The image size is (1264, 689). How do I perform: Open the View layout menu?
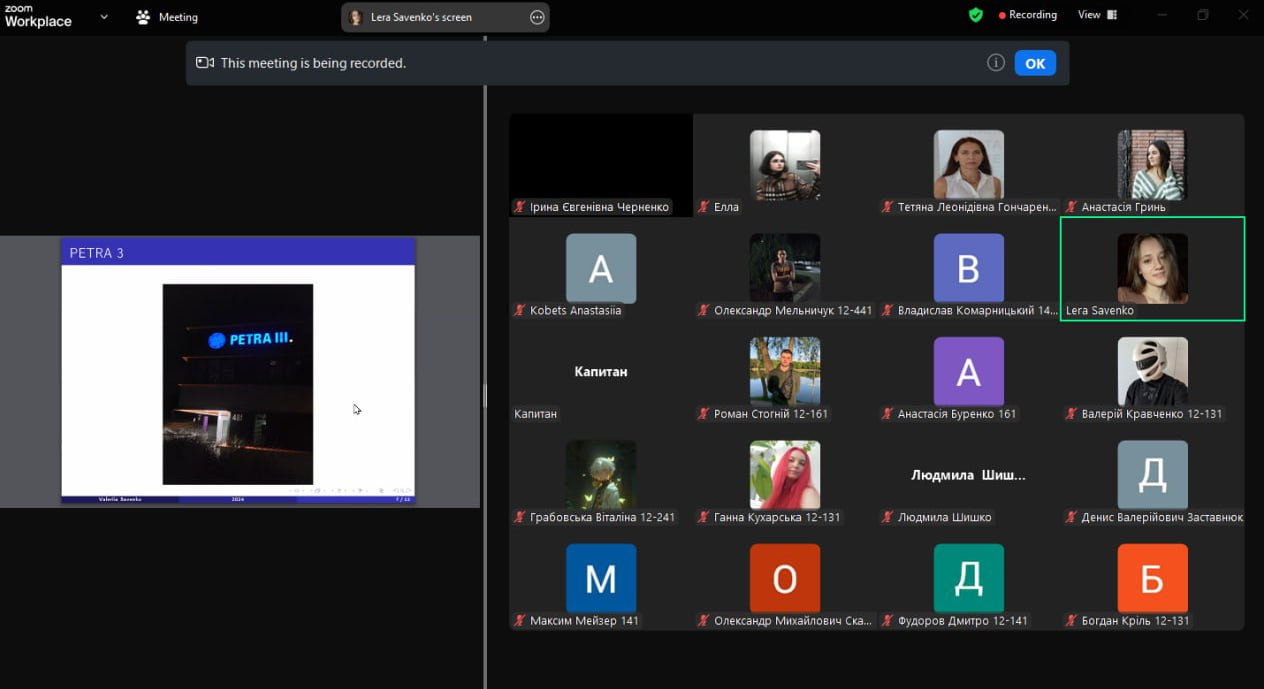1097,15
